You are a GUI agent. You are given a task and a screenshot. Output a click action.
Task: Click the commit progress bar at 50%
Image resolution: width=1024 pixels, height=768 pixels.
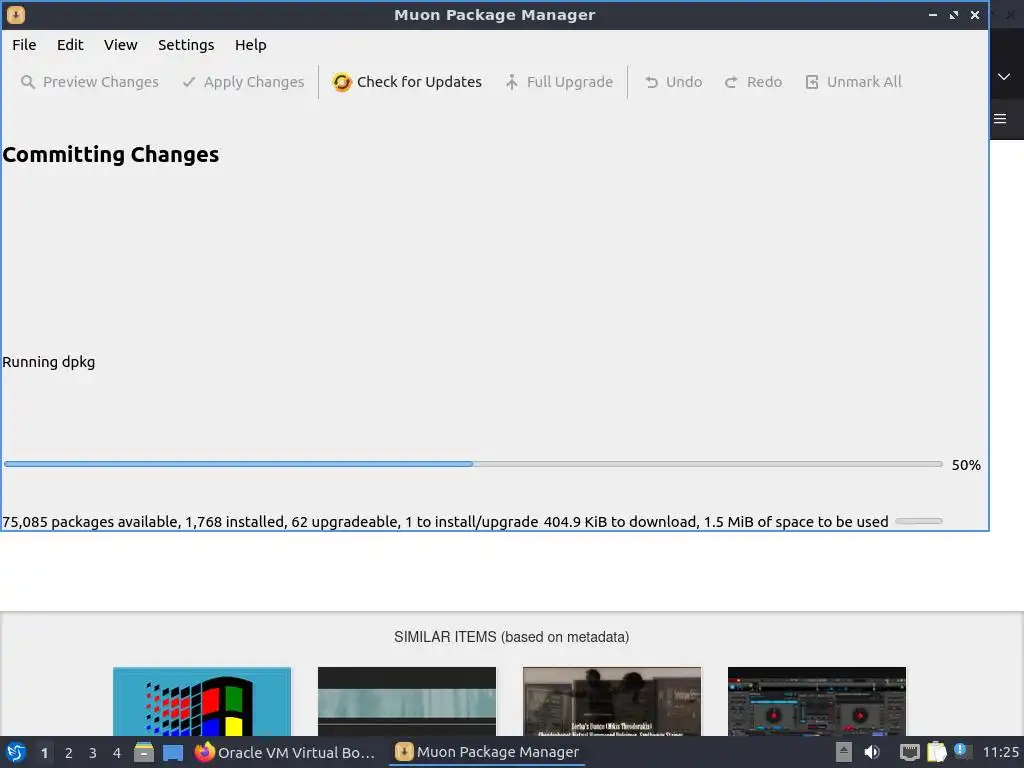click(473, 464)
